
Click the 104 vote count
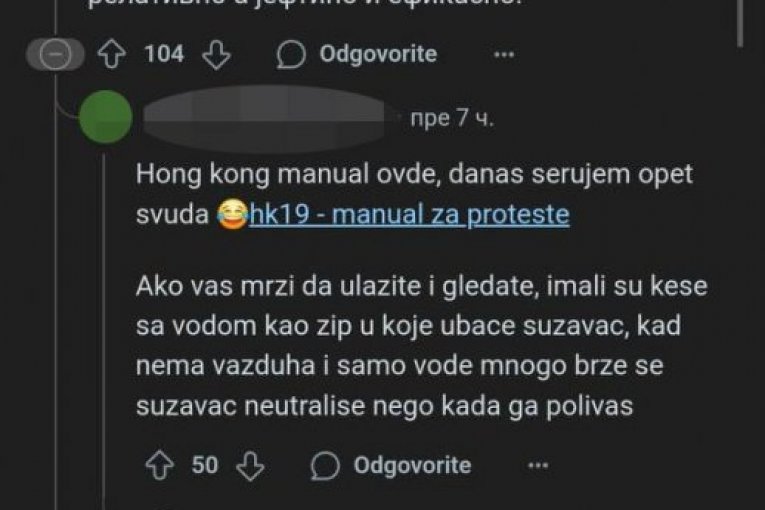(x=164, y=54)
